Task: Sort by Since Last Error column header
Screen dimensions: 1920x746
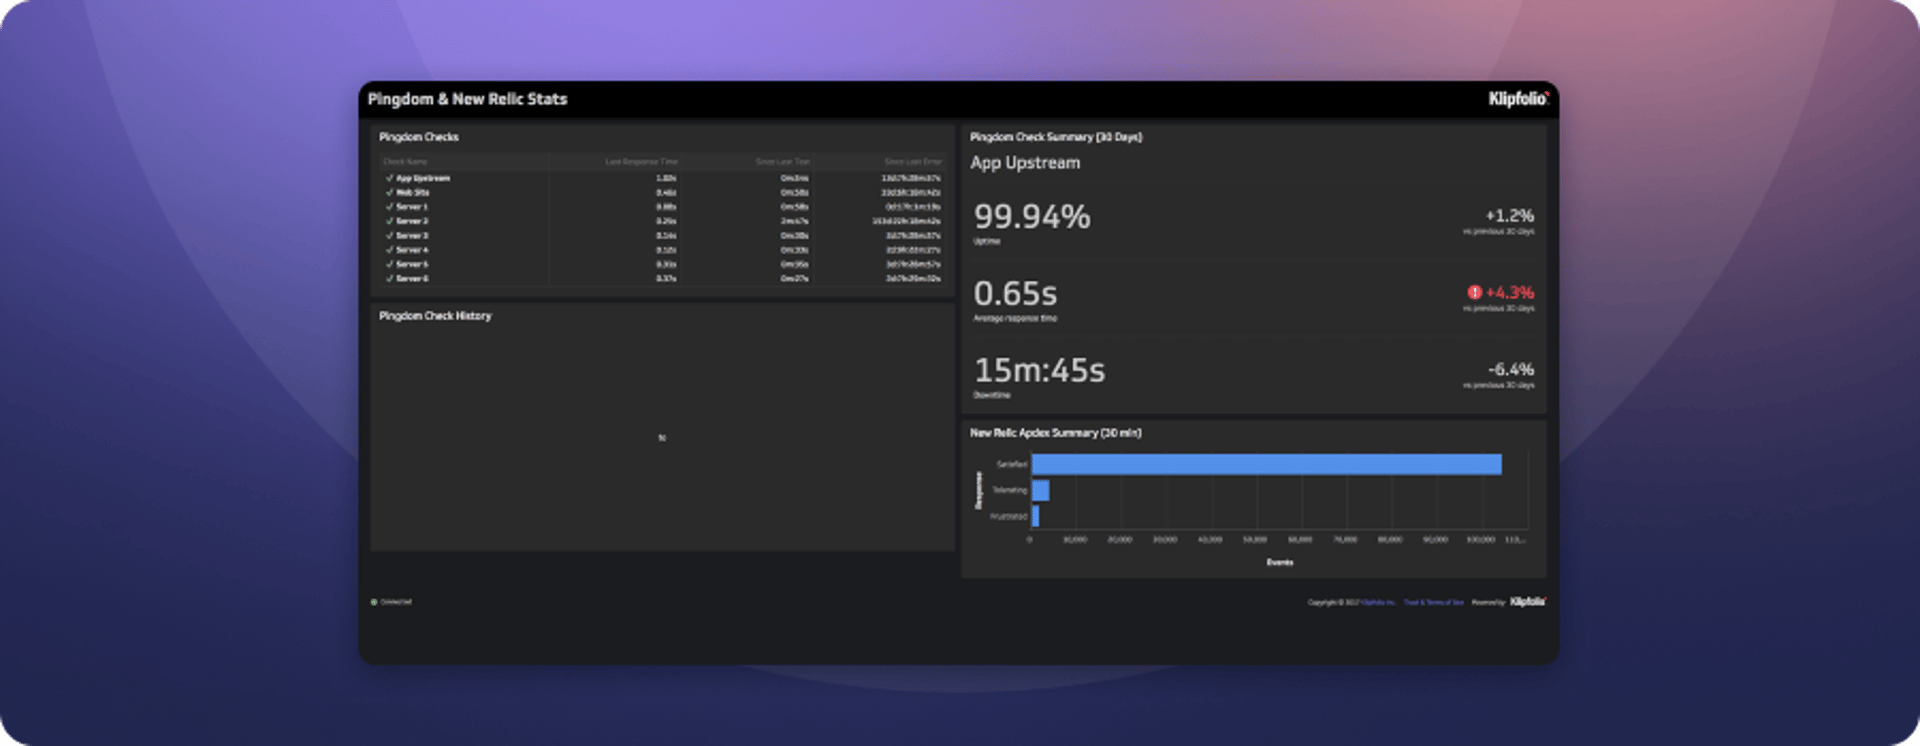Action: tap(912, 161)
